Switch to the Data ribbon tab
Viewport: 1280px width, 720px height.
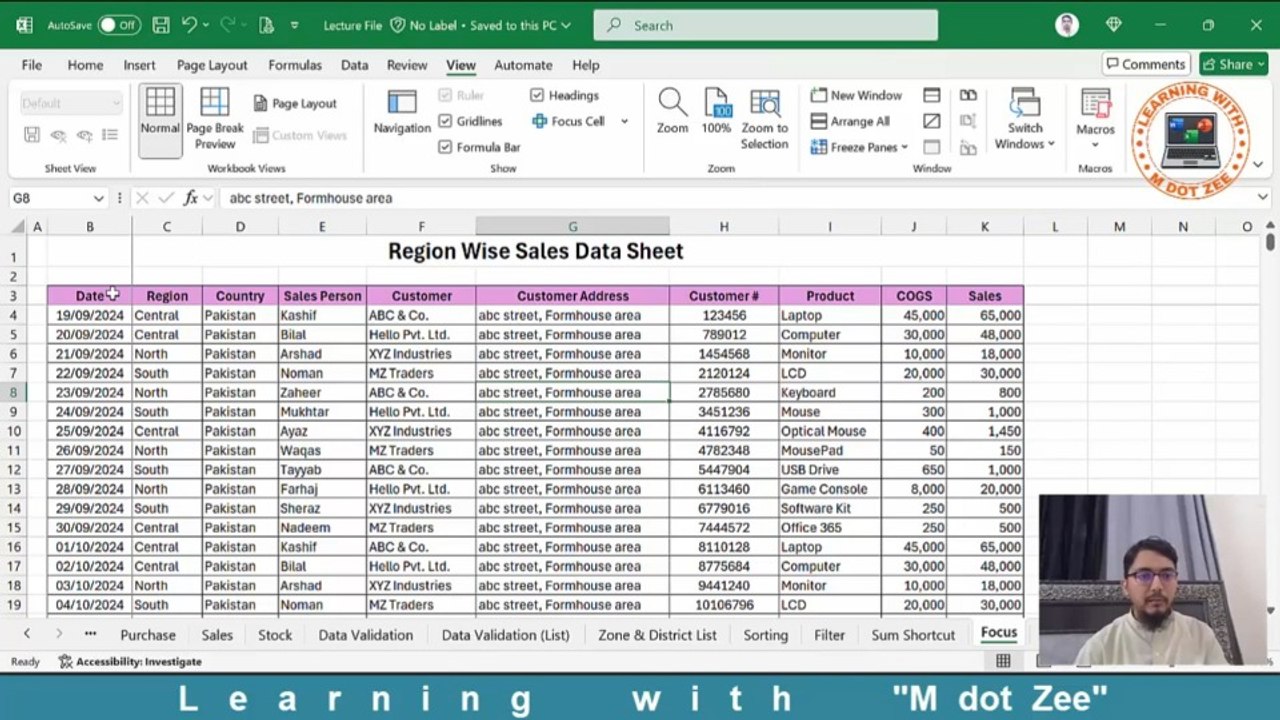354,65
